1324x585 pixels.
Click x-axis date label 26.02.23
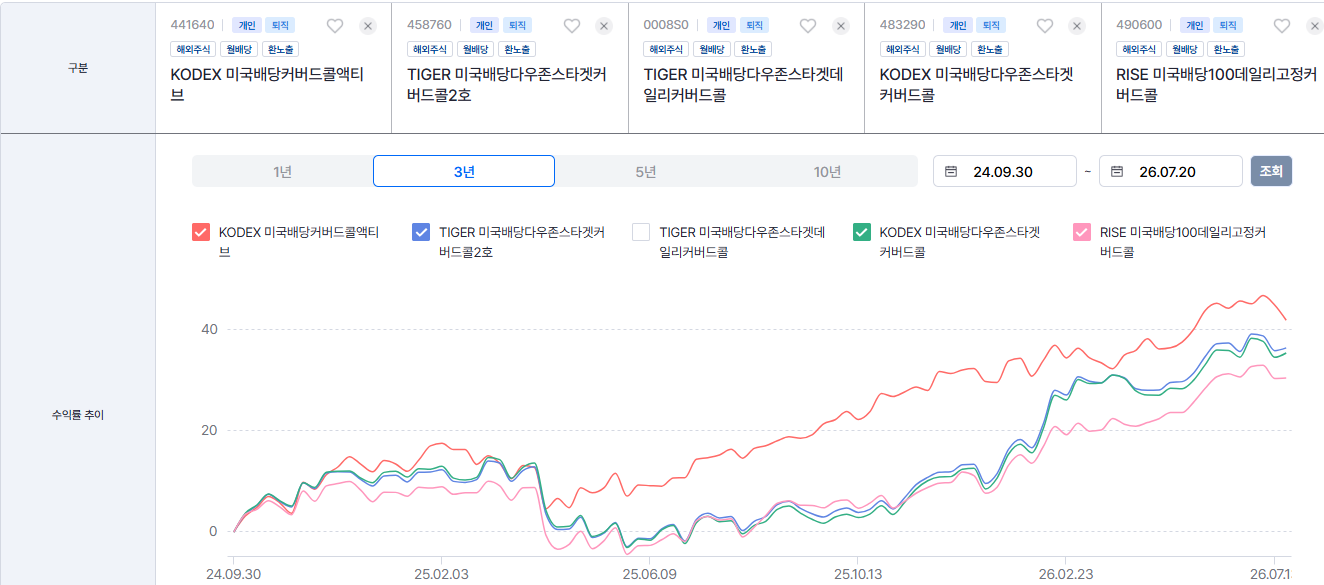(1066, 574)
